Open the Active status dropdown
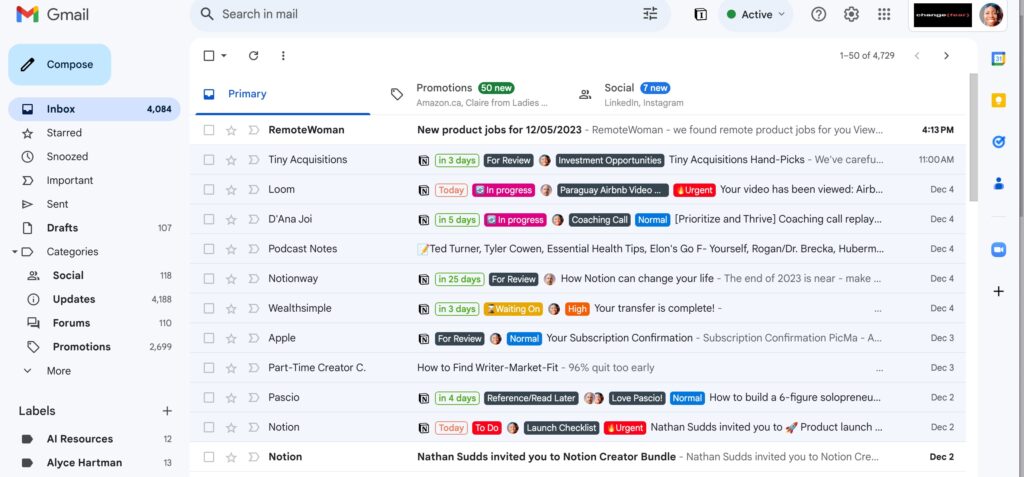The width and height of the screenshot is (1024, 477). click(x=755, y=14)
